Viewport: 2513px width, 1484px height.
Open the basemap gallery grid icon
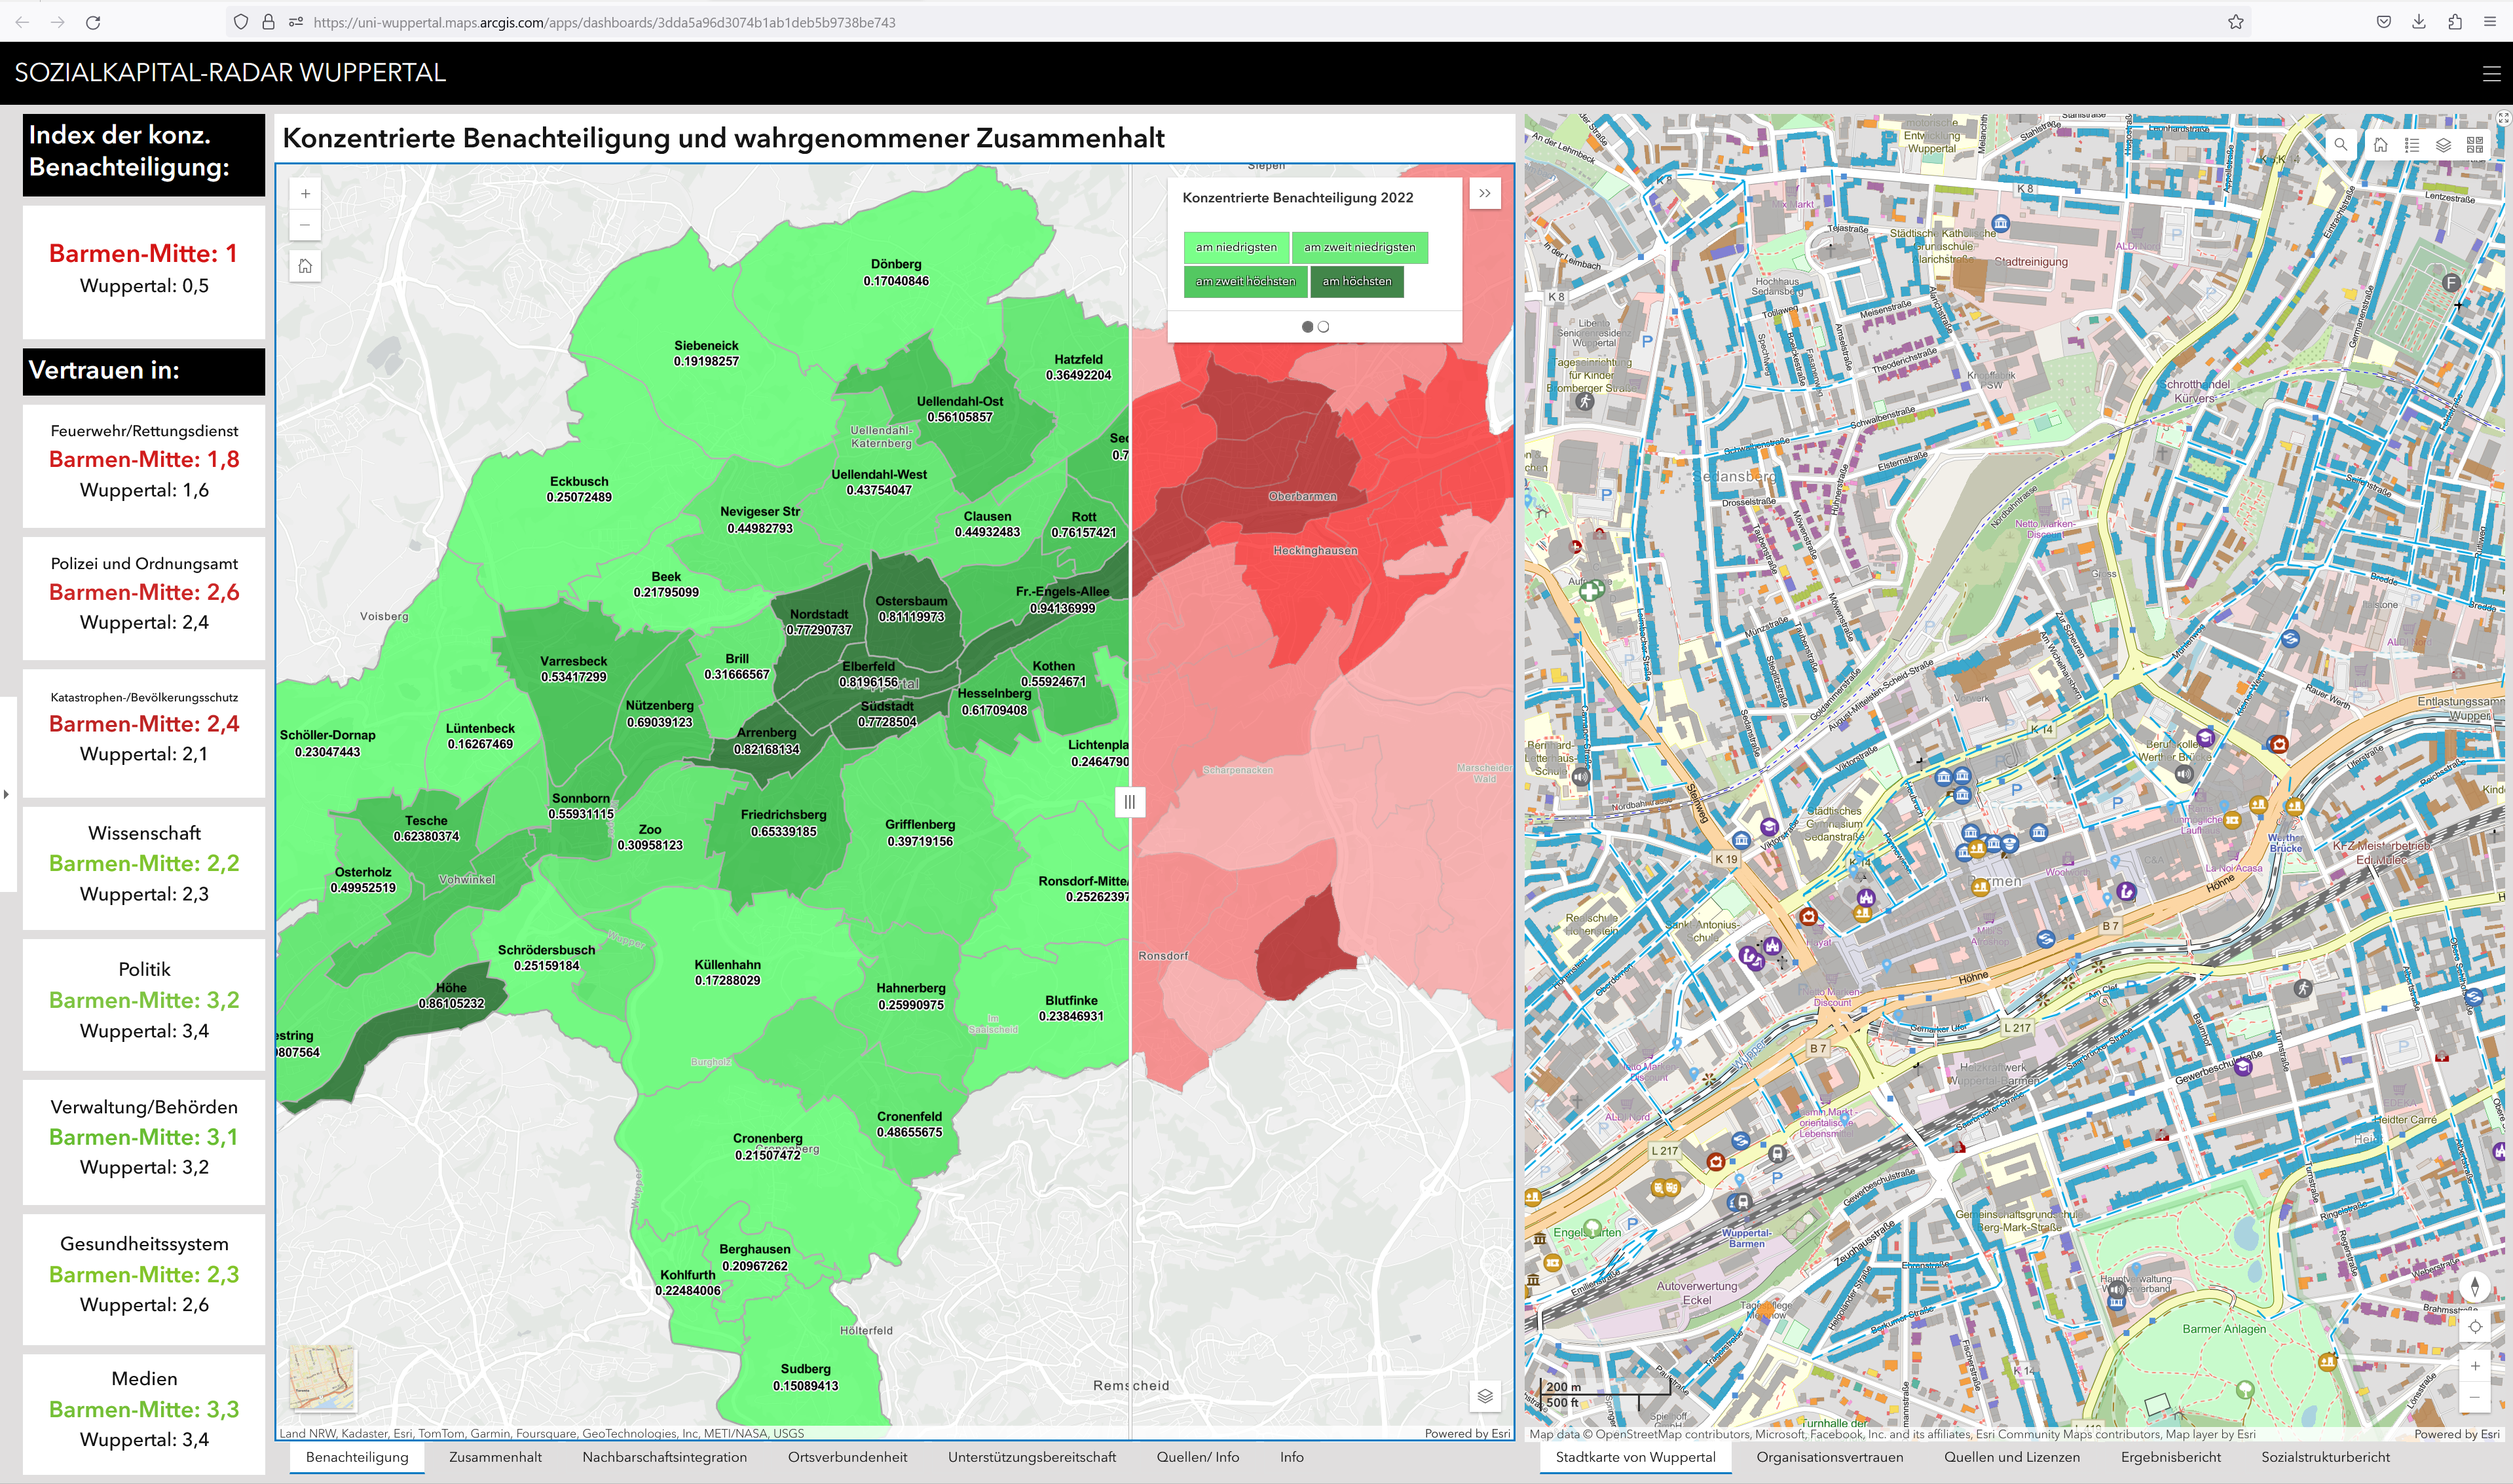[2474, 145]
